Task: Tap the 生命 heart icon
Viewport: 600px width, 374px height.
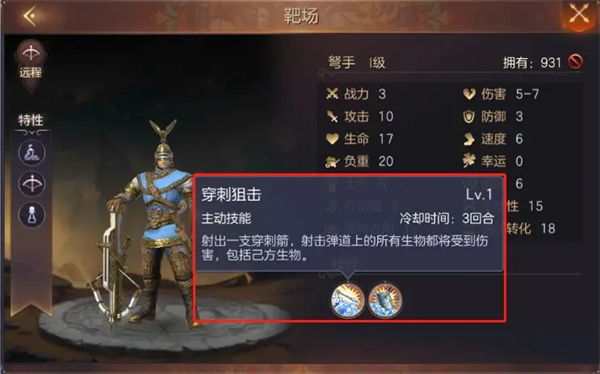Action: [x=332, y=139]
